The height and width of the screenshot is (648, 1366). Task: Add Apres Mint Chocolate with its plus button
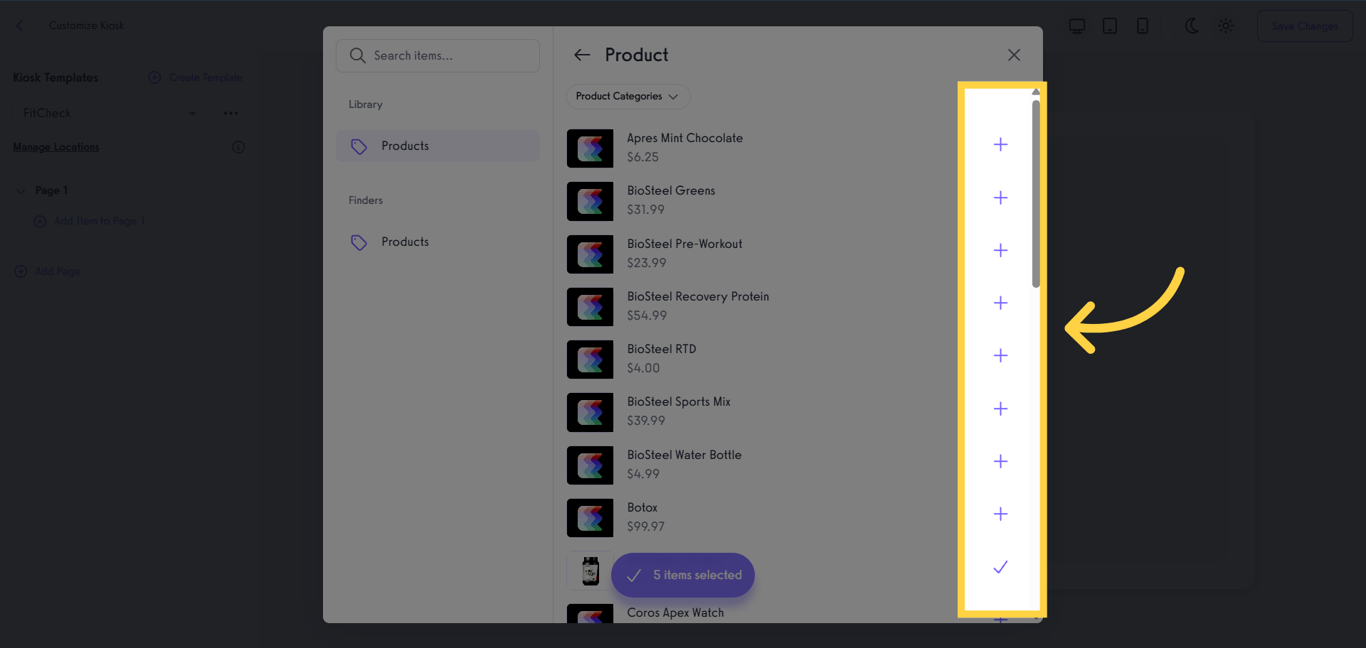(1000, 144)
